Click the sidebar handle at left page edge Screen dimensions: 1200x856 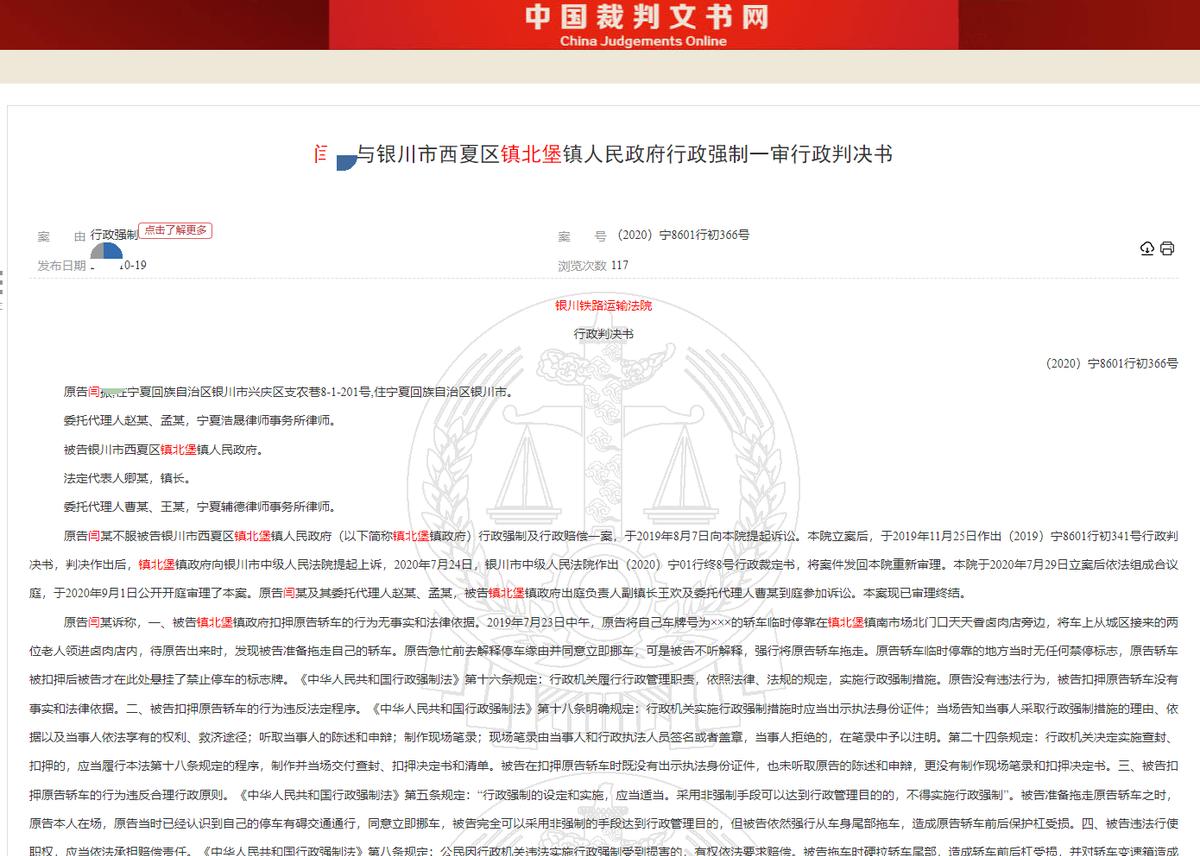(3, 290)
